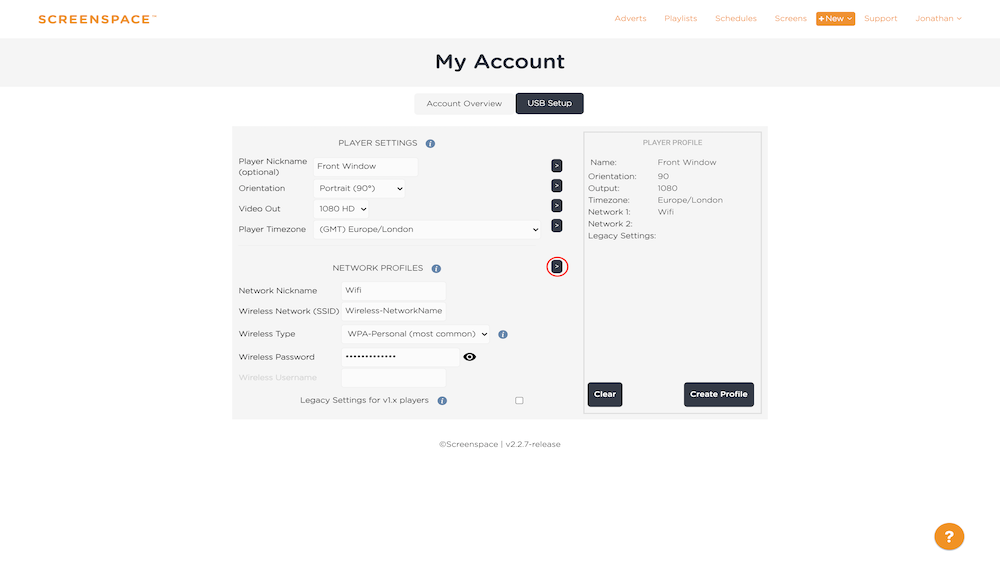The image size is (1000, 566).
Task: Click the arrow button beside Player Nickname
Action: point(557,166)
